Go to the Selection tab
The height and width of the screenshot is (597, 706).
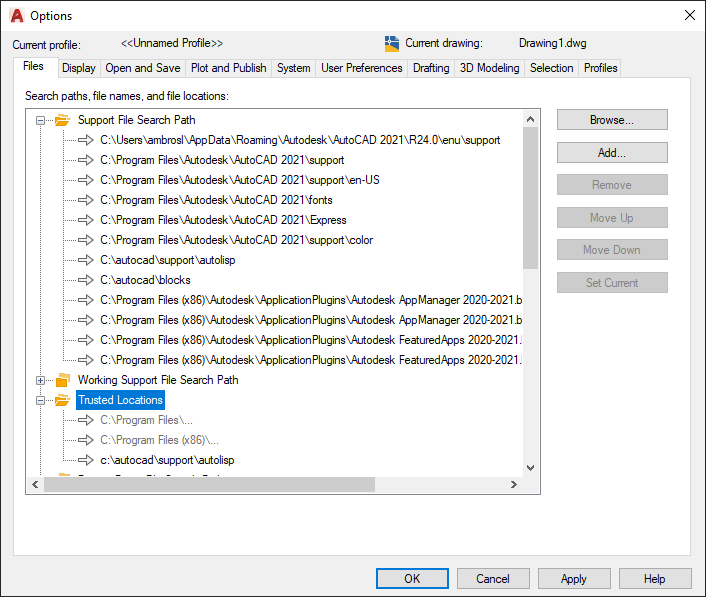coord(552,68)
